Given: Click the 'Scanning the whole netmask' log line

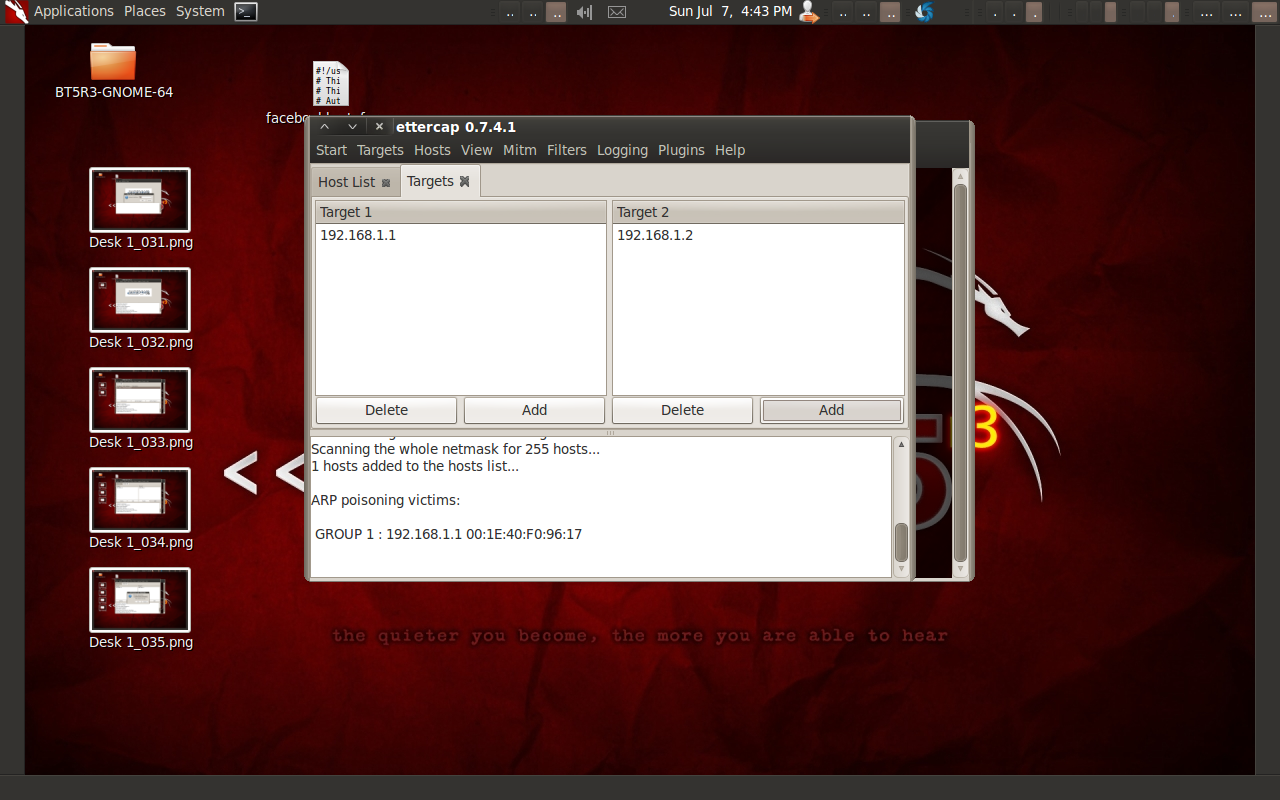Looking at the screenshot, I should [455, 449].
